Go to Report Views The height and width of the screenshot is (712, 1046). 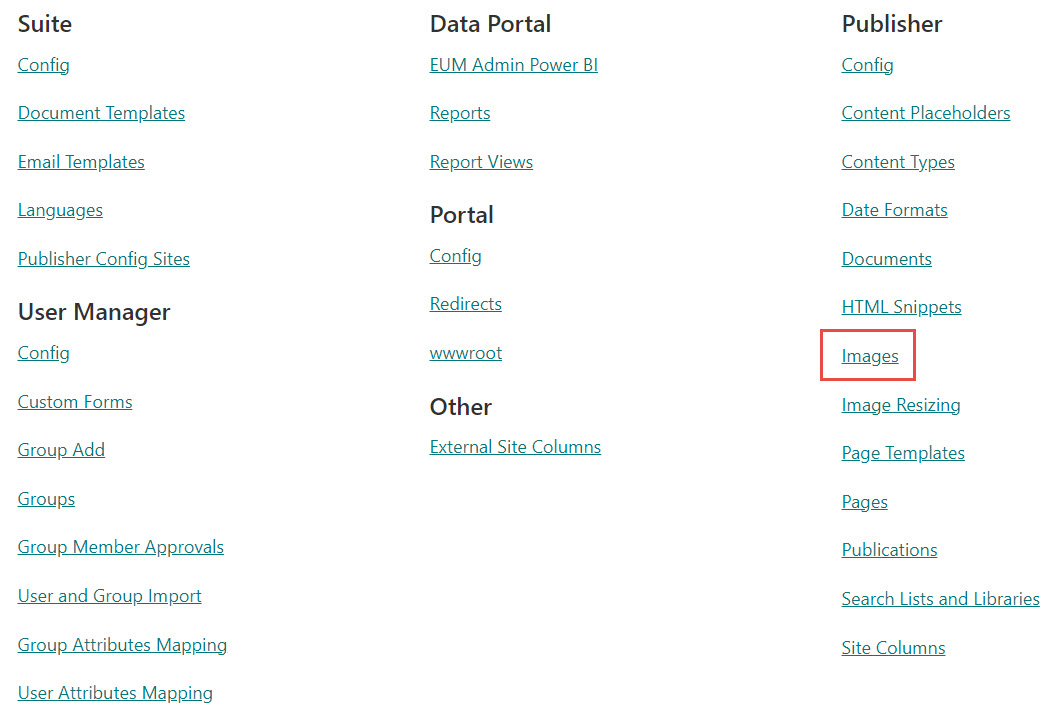[481, 161]
